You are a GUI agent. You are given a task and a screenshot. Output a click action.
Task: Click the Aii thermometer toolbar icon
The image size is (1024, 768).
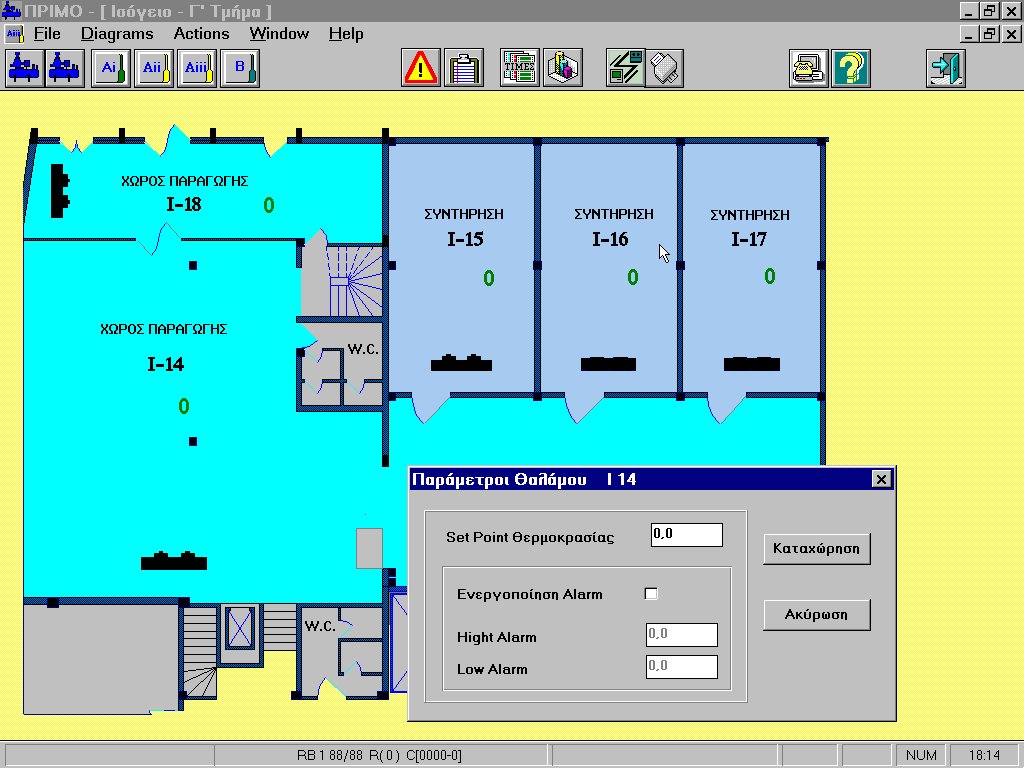coord(154,68)
